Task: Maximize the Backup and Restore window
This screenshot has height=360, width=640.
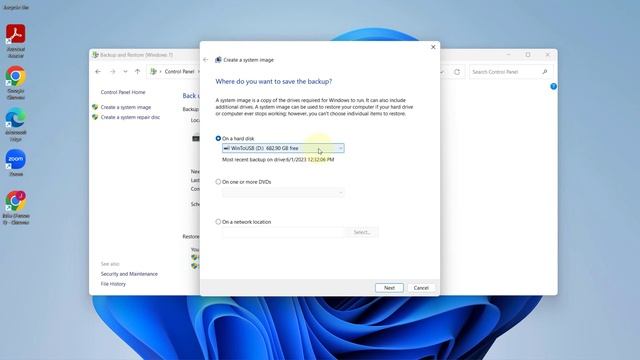Action: coord(528,54)
